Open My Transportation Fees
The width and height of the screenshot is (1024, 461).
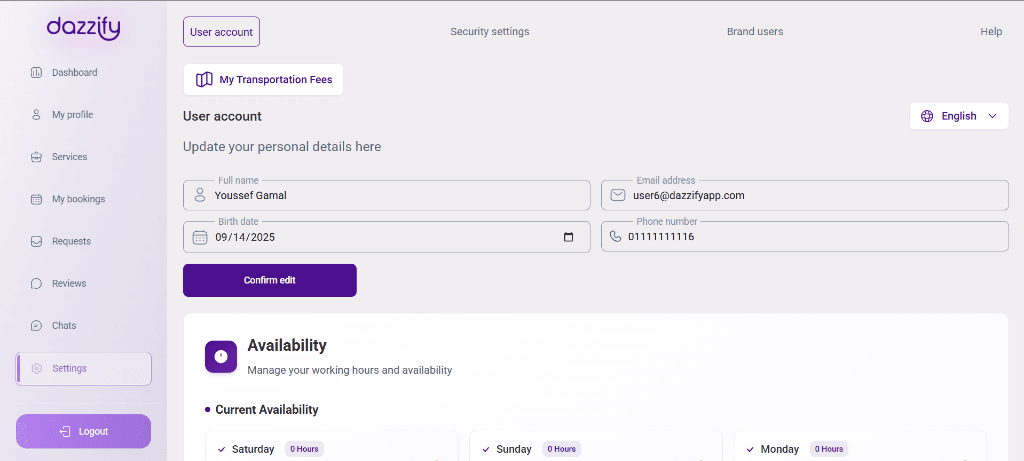coord(263,80)
